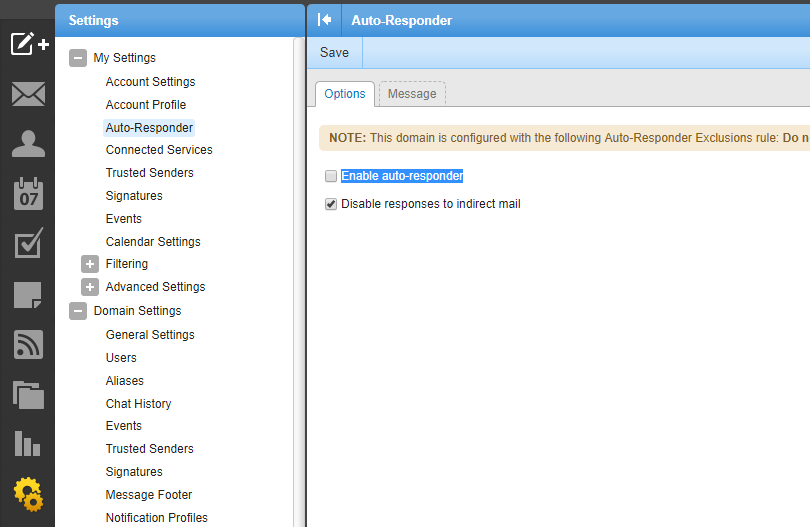The width and height of the screenshot is (810, 527).
Task: Open the Reports bar chart icon
Action: pyautogui.click(x=28, y=443)
